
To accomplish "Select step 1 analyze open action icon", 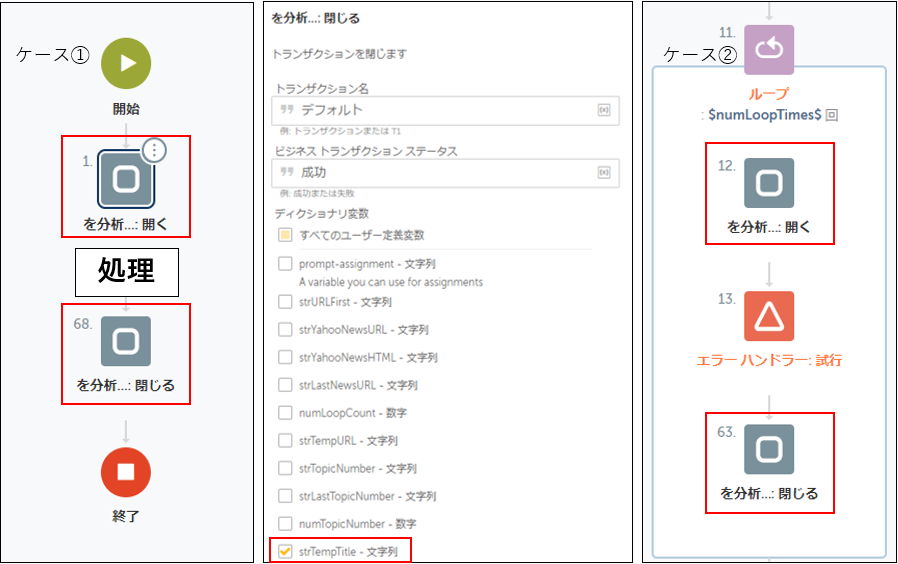I will point(126,179).
